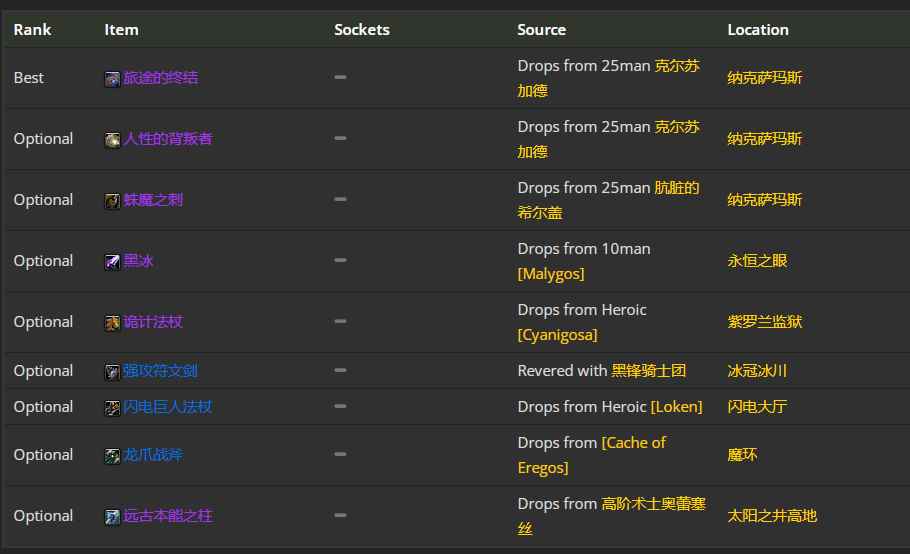Follow the [Cyanigosa] source link
The image size is (910, 554).
557,335
